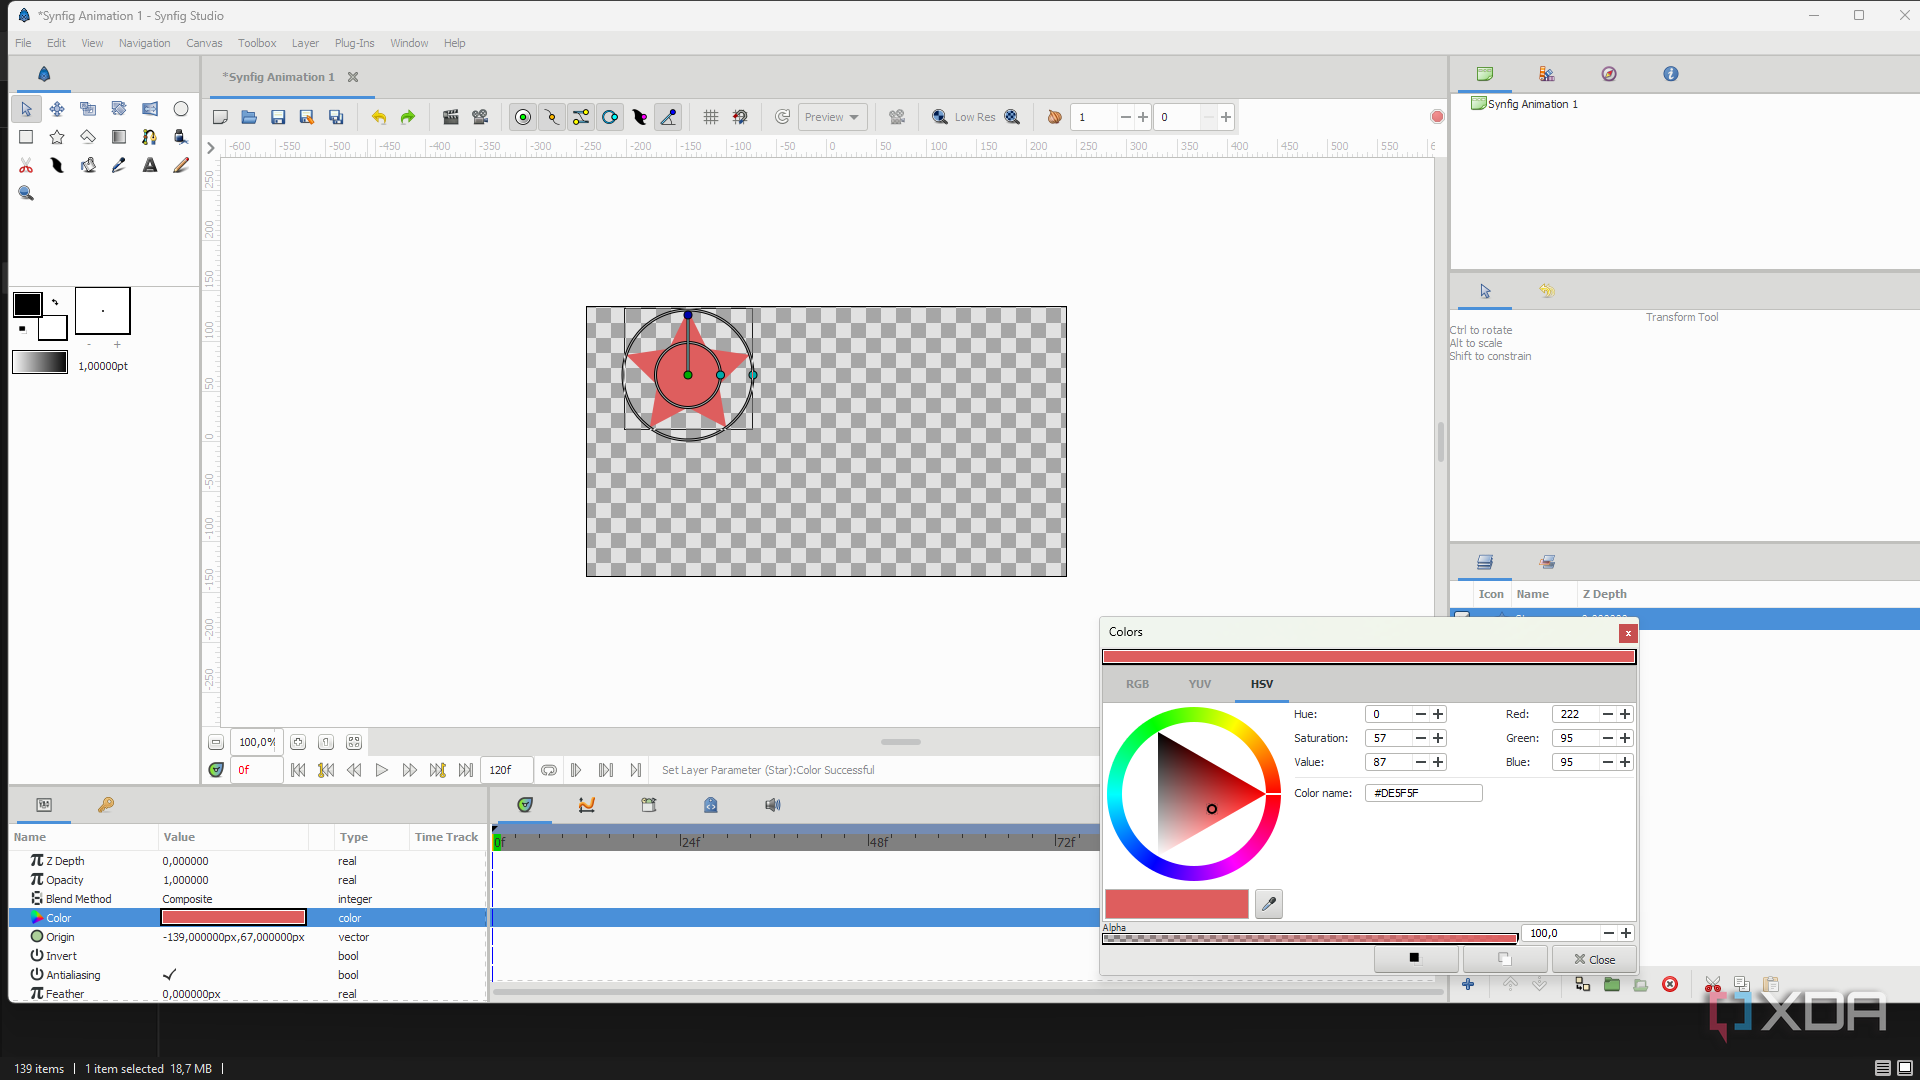Open file with the folder icon
1920x1080 pixels.
point(249,117)
